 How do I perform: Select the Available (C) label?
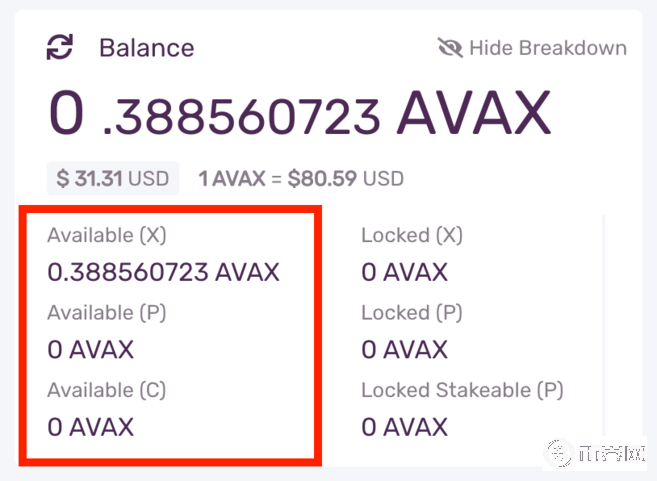pyautogui.click(x=106, y=390)
